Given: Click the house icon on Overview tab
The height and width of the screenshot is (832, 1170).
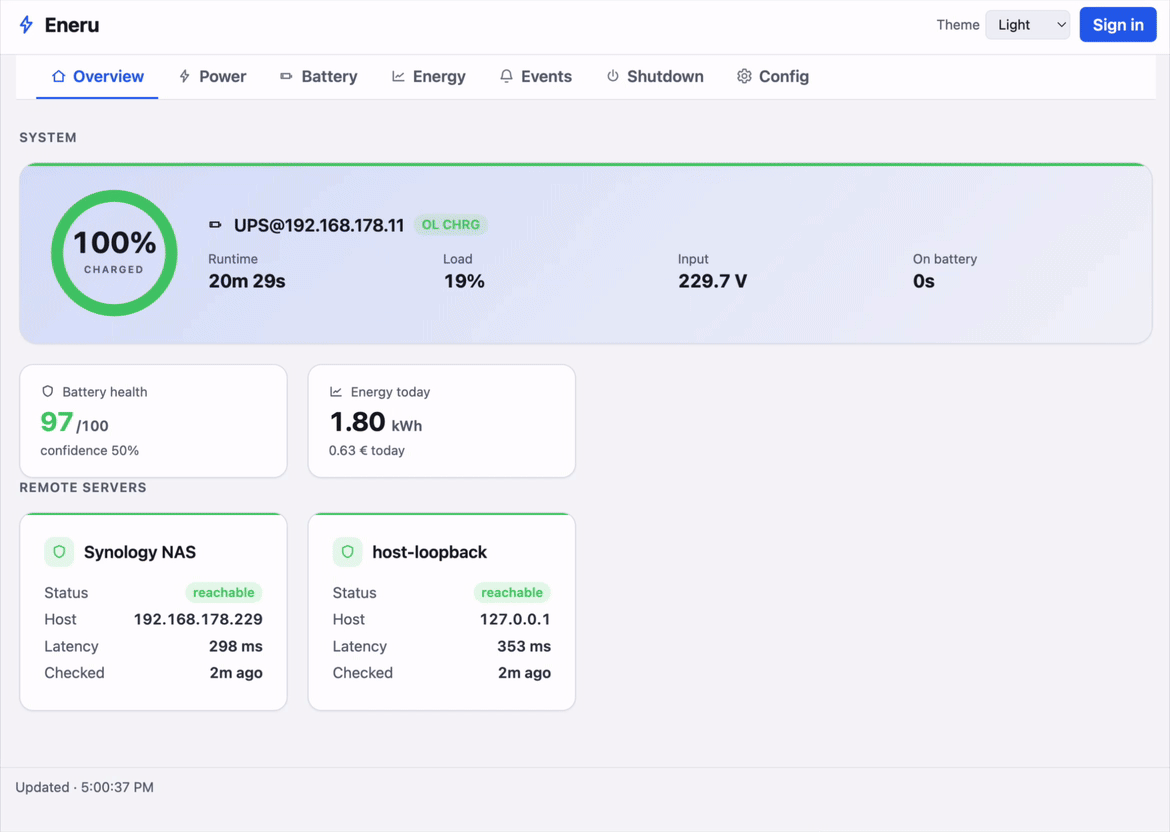Looking at the screenshot, I should coord(58,76).
